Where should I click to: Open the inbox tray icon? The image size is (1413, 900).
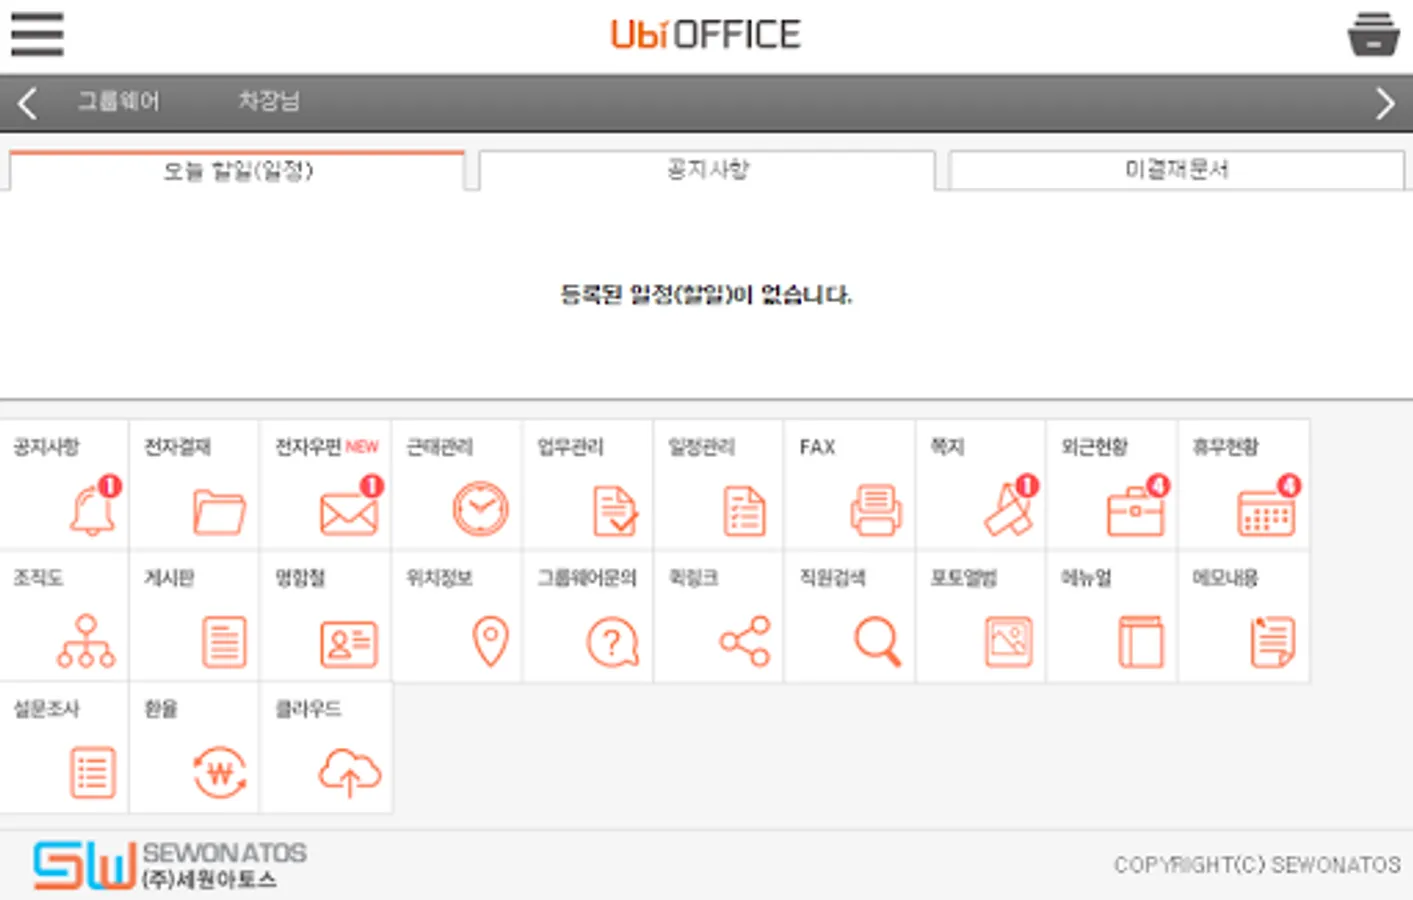[x=1373, y=35]
